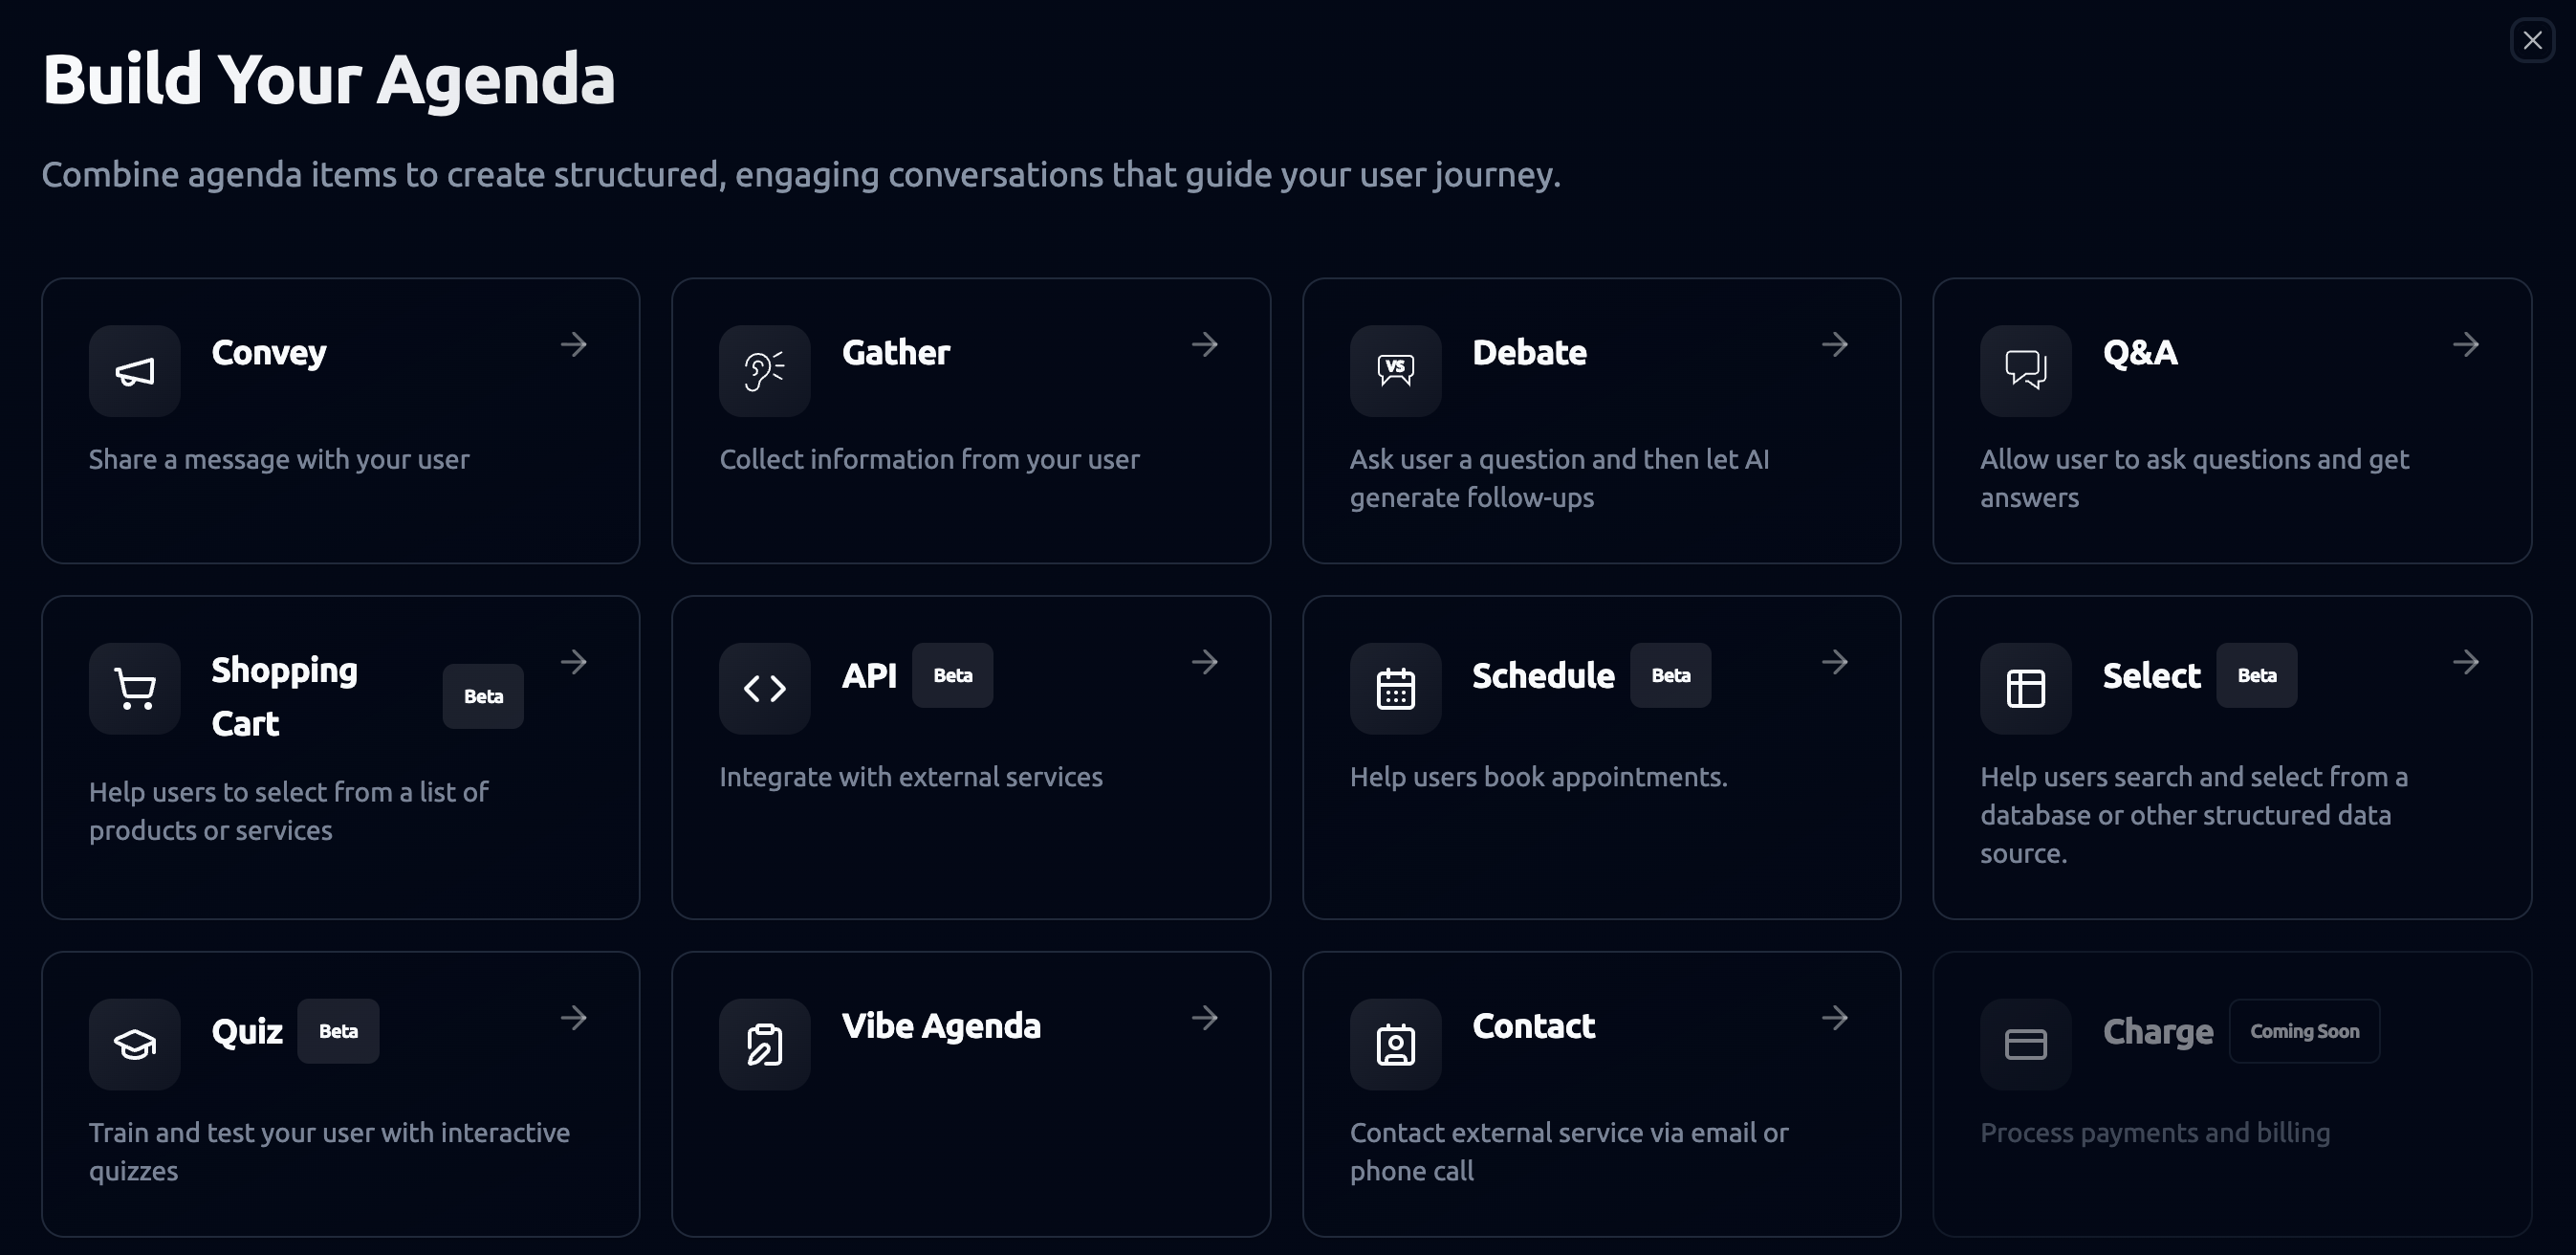Viewport: 2576px width, 1255px height.
Task: Click the calendar icon for Schedule
Action: (1395, 689)
